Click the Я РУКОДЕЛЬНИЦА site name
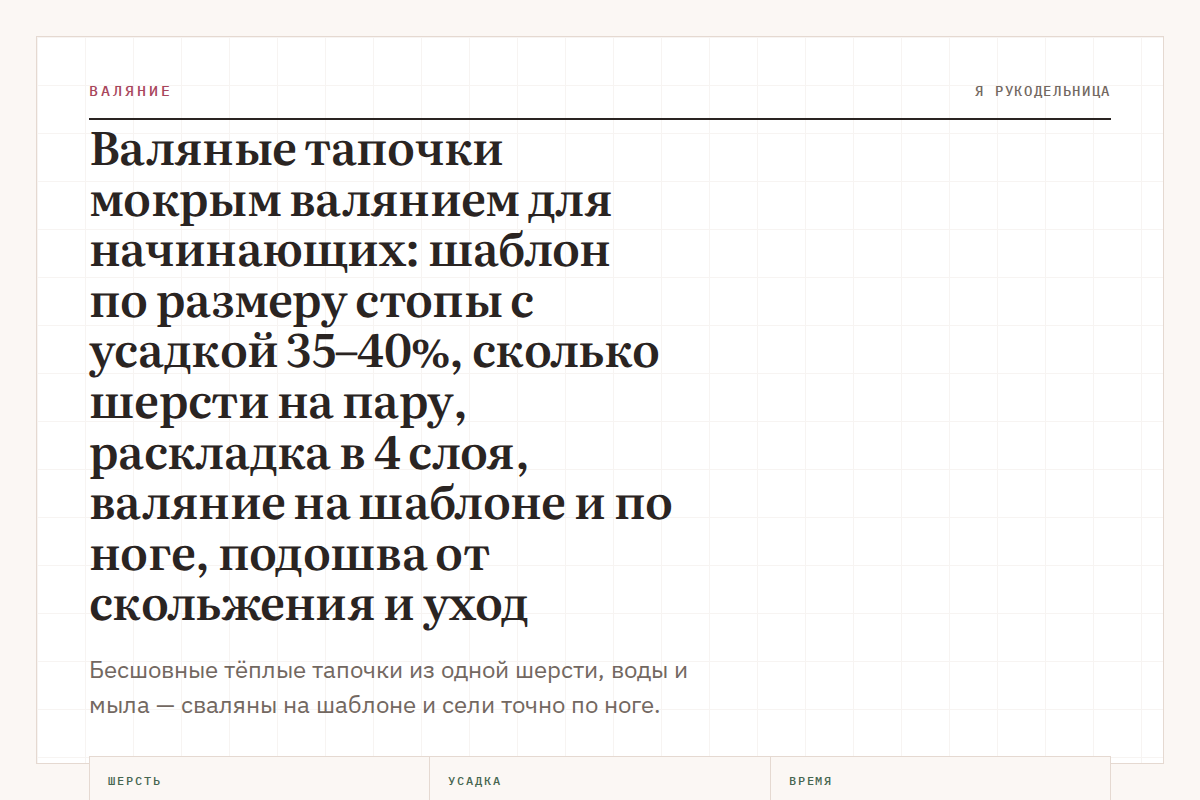This screenshot has height=800, width=1200. click(1042, 91)
